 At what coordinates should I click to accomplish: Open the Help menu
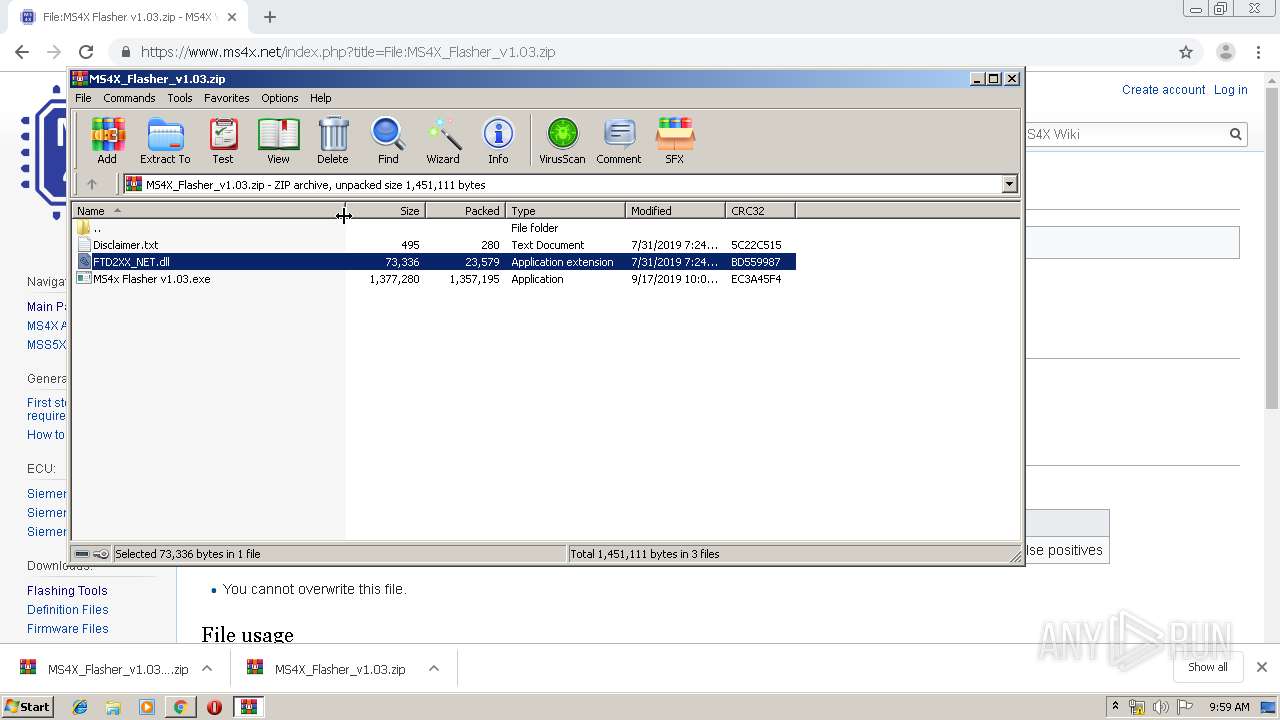(320, 98)
